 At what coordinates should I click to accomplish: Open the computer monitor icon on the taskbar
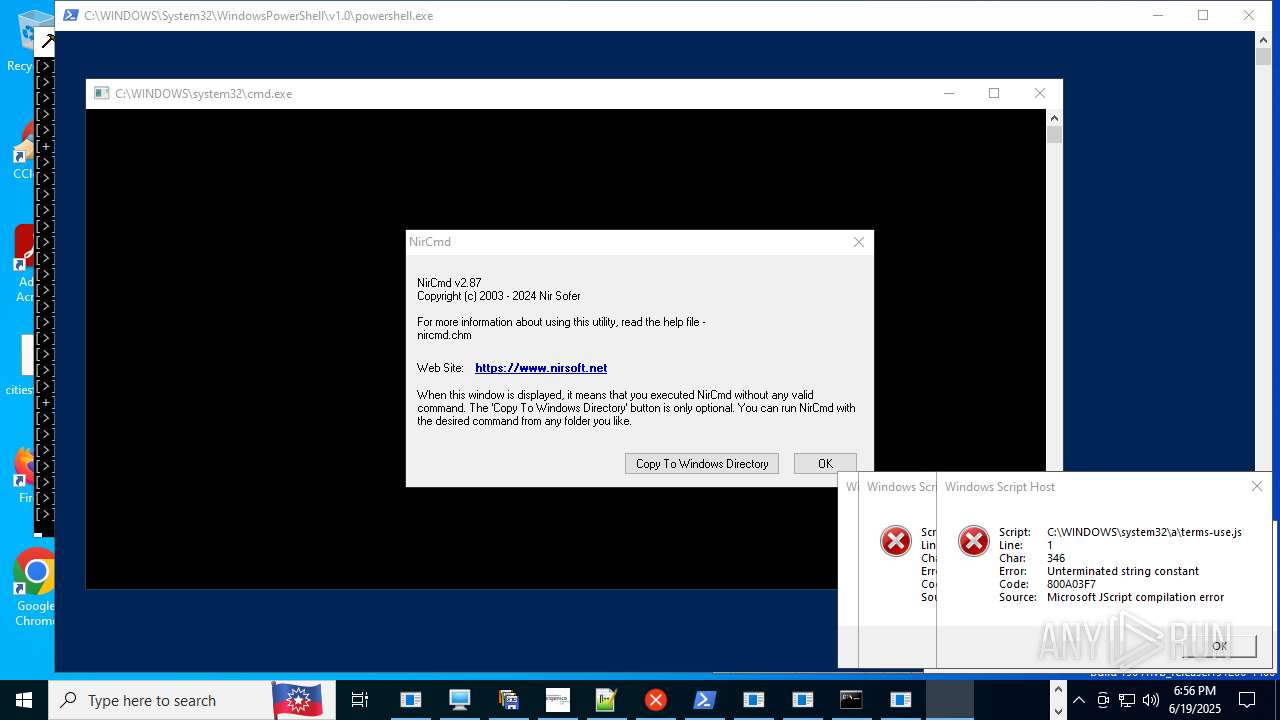[x=459, y=700]
